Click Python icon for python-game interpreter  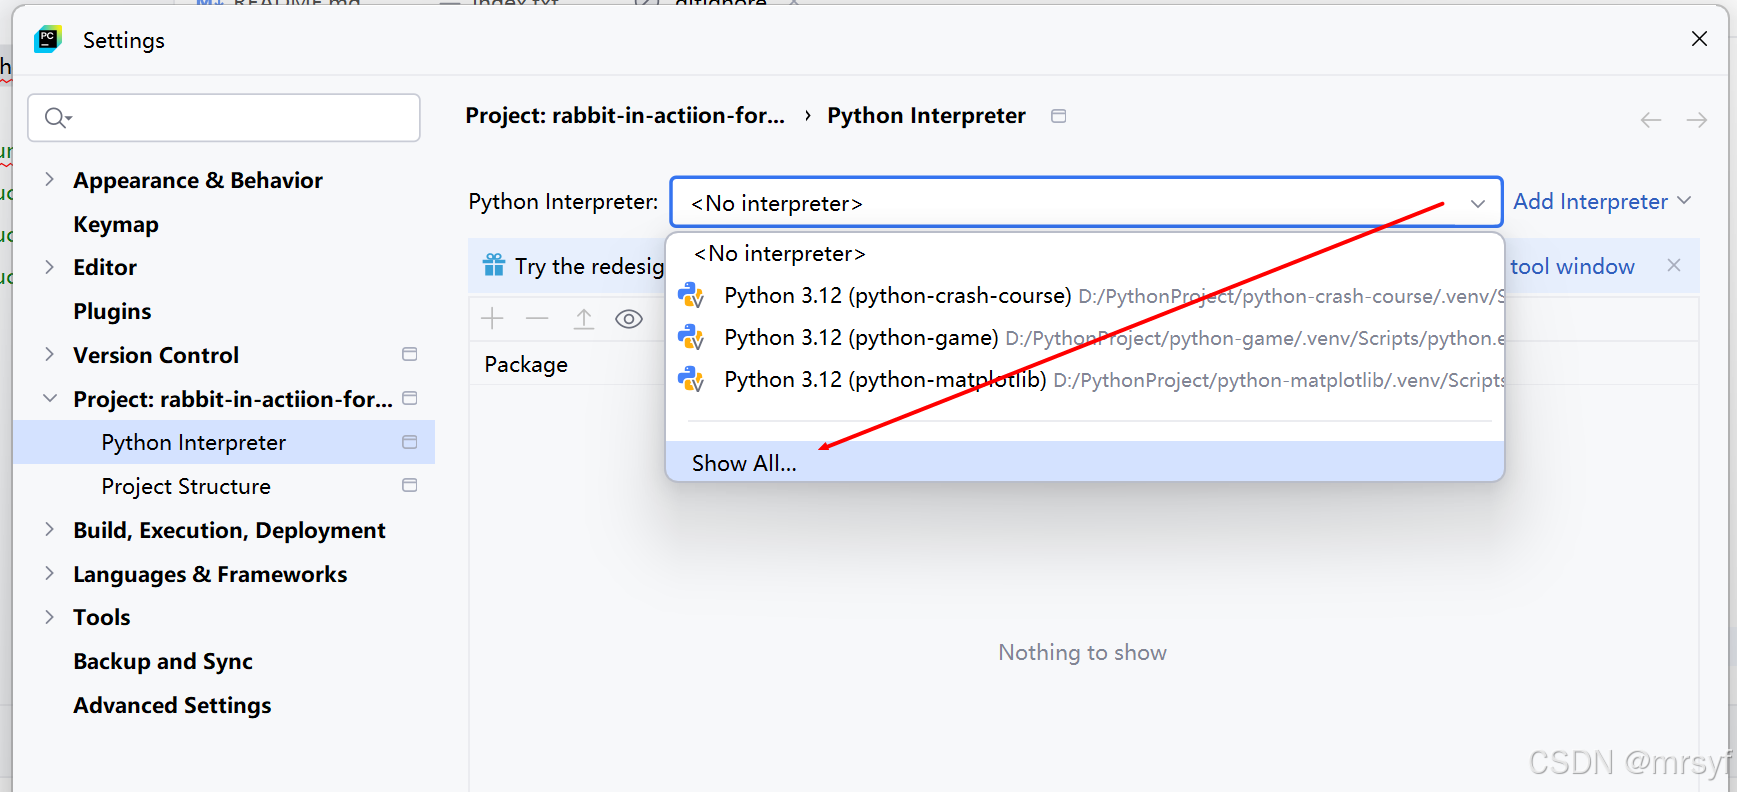point(691,338)
